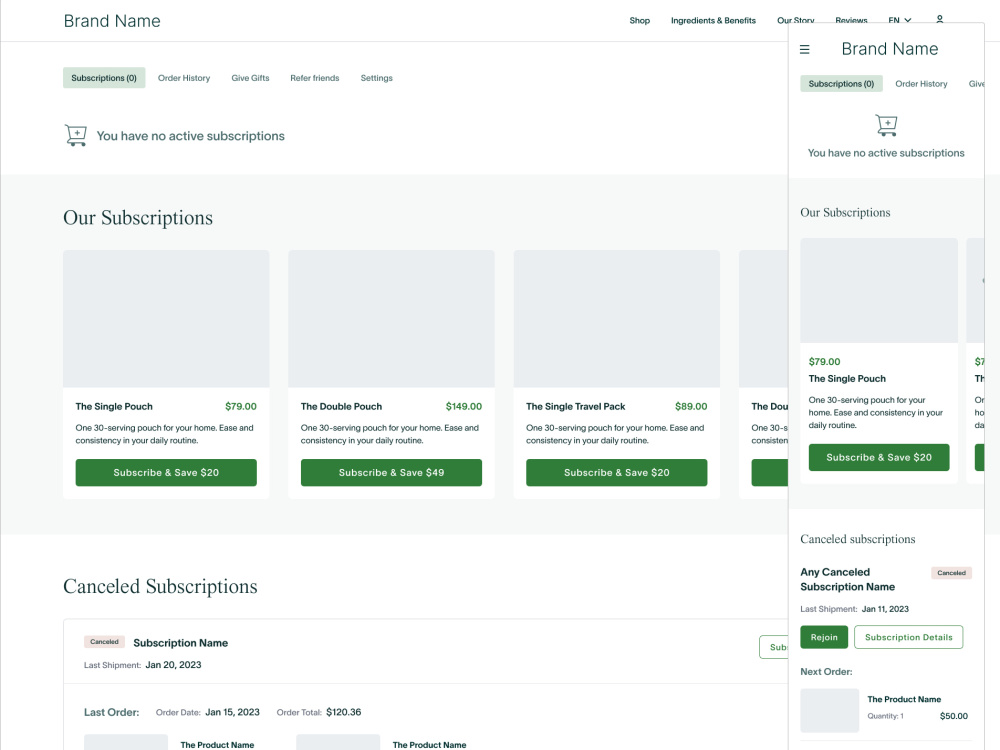Click the Jan 15, 2023 order date
1000x750 pixels.
232,712
